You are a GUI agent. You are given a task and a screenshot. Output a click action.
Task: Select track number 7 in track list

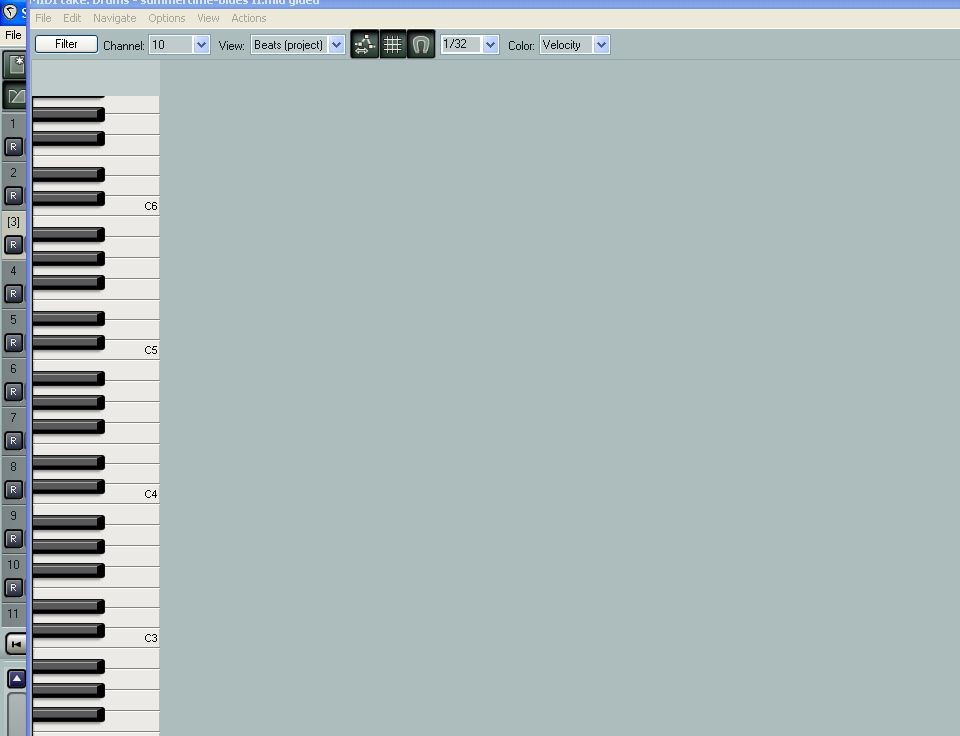[x=13, y=418]
